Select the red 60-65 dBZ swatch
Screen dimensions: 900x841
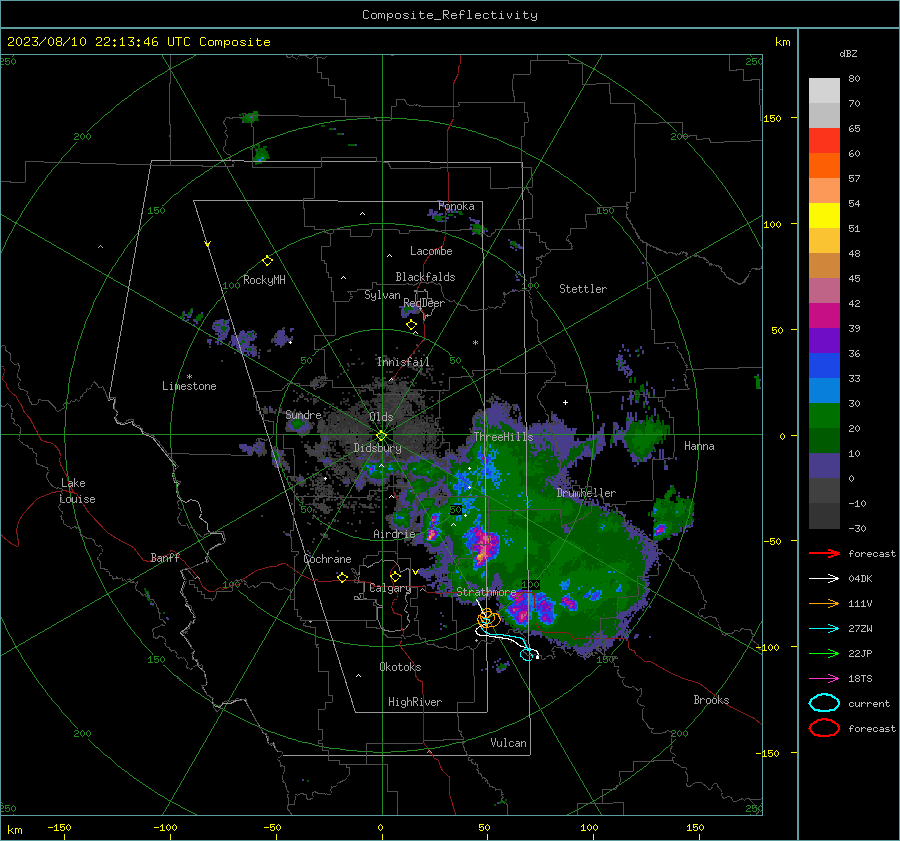824,141
